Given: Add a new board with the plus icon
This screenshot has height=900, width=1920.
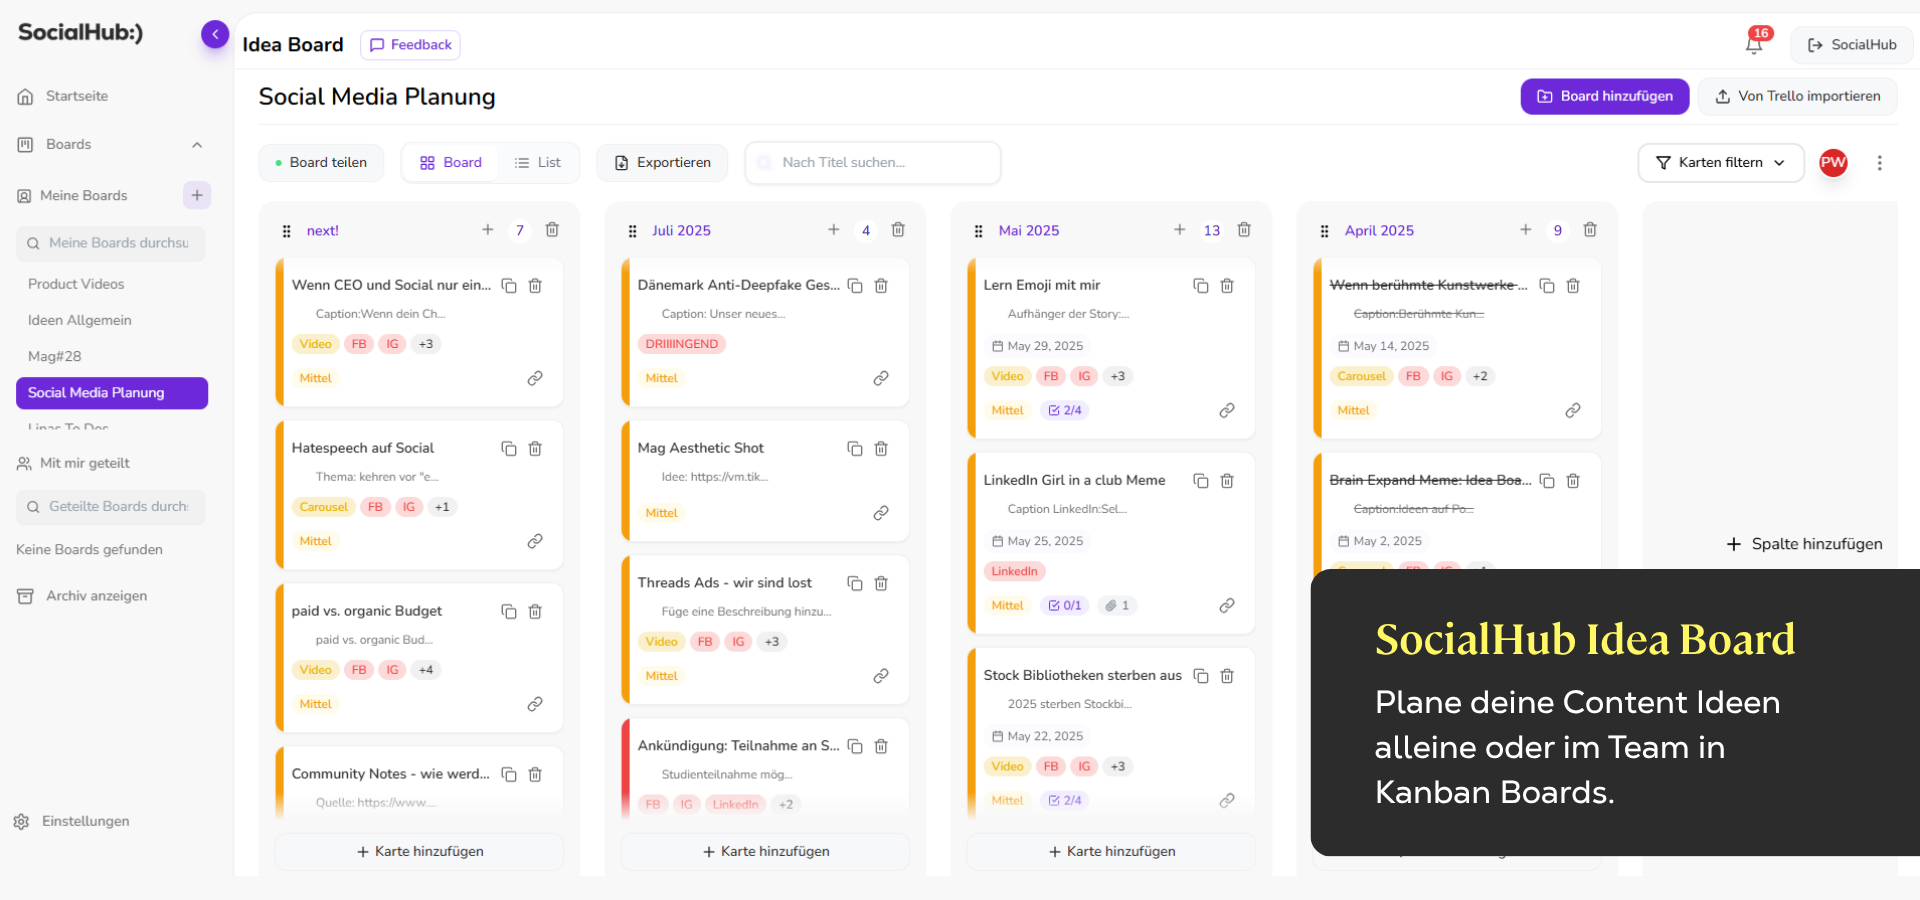Looking at the screenshot, I should [x=197, y=195].
